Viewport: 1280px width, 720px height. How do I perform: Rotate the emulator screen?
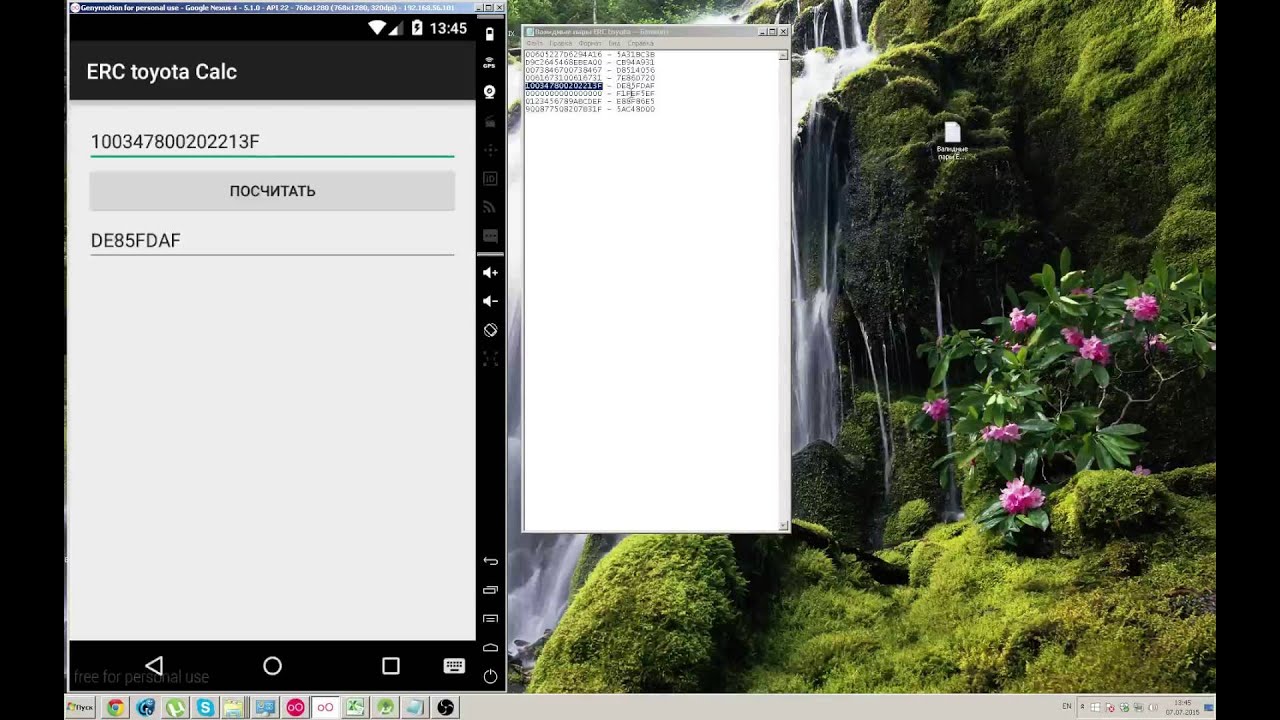point(490,330)
